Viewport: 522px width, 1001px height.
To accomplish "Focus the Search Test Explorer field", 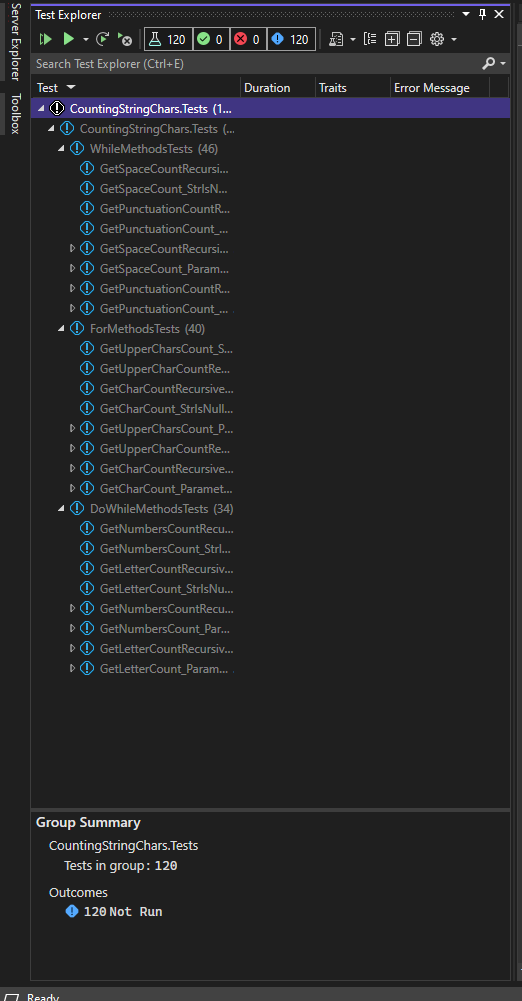I will pyautogui.click(x=255, y=64).
